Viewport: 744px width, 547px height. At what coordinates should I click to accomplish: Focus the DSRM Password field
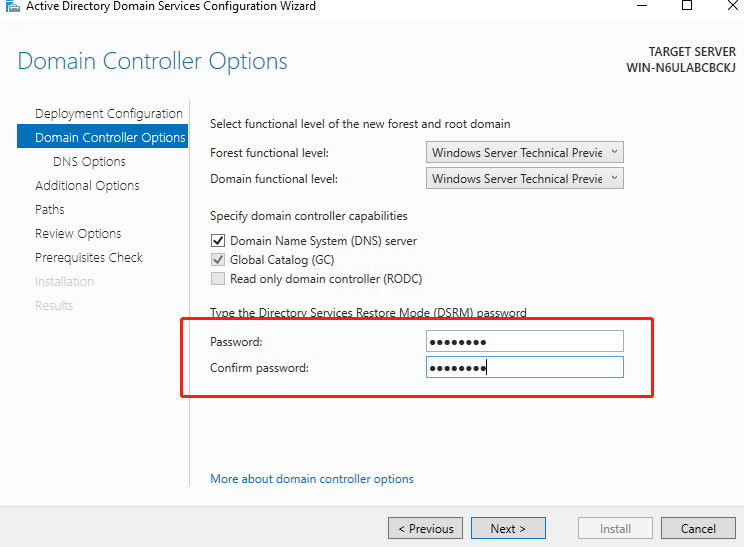point(524,341)
